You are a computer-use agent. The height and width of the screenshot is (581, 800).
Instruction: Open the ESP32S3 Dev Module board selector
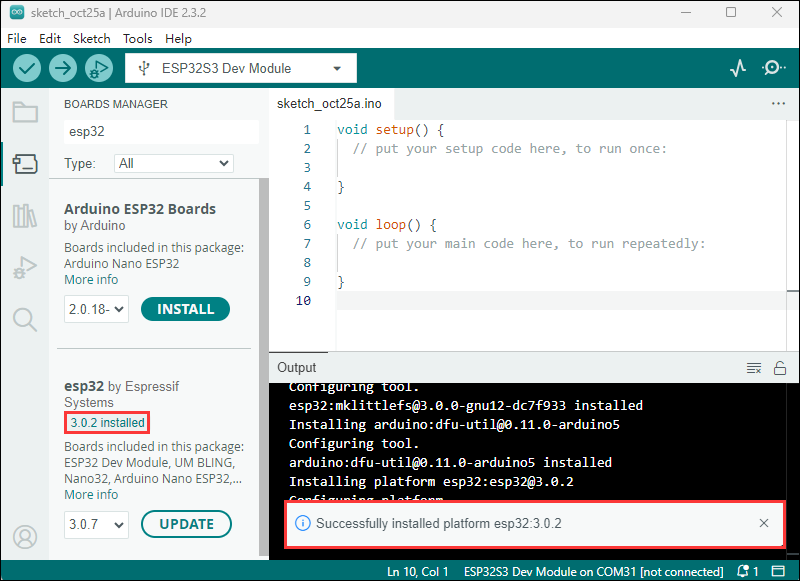point(241,68)
